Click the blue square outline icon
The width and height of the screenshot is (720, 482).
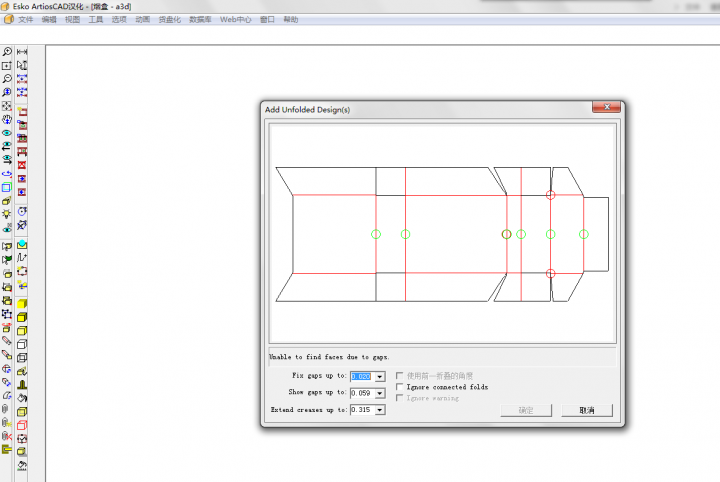click(7, 187)
